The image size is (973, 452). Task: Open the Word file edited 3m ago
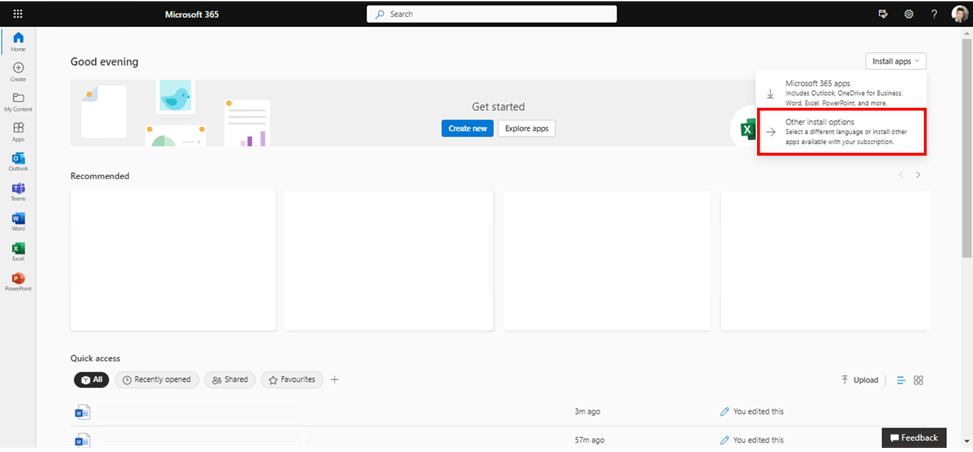click(82, 412)
